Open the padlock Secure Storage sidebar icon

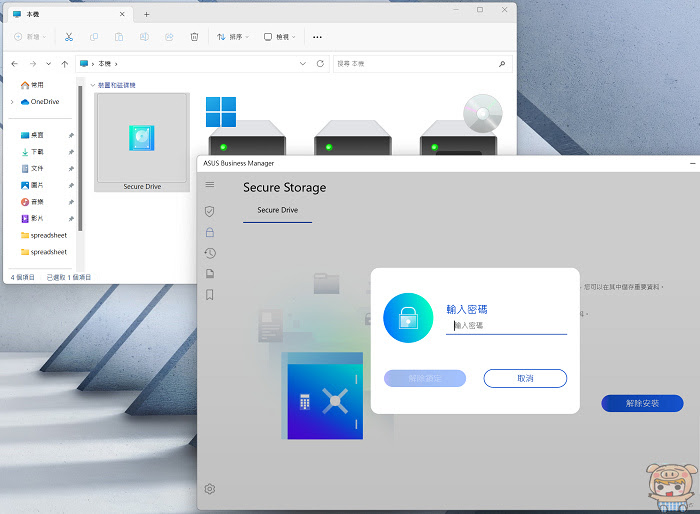click(210, 232)
